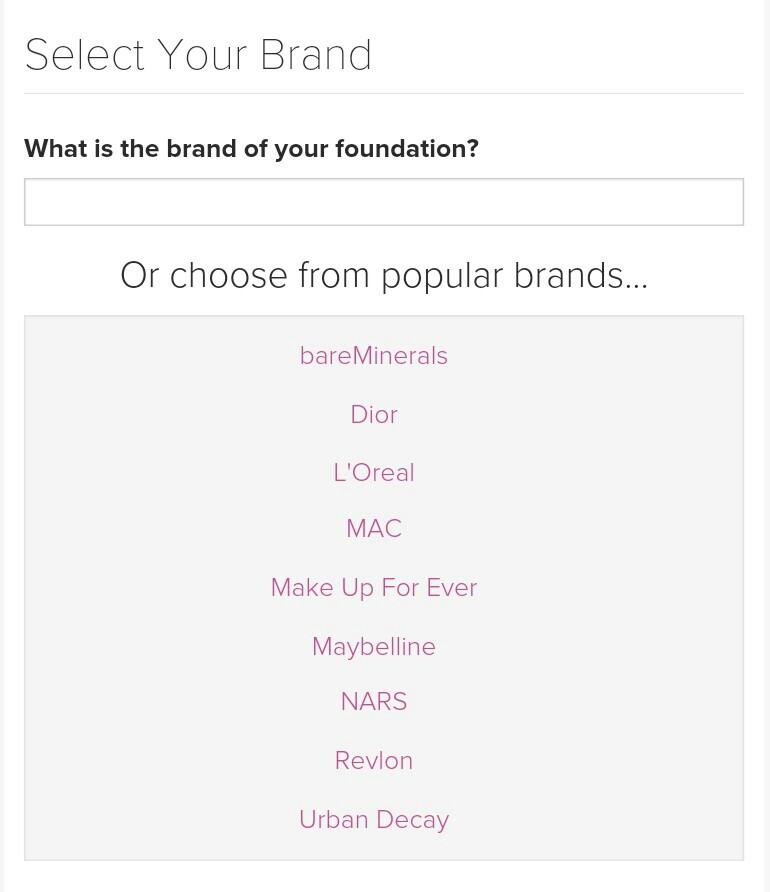Screen dimensions: 770x892
Task: Choose the Urban Decay brand link
Action: click(x=374, y=820)
